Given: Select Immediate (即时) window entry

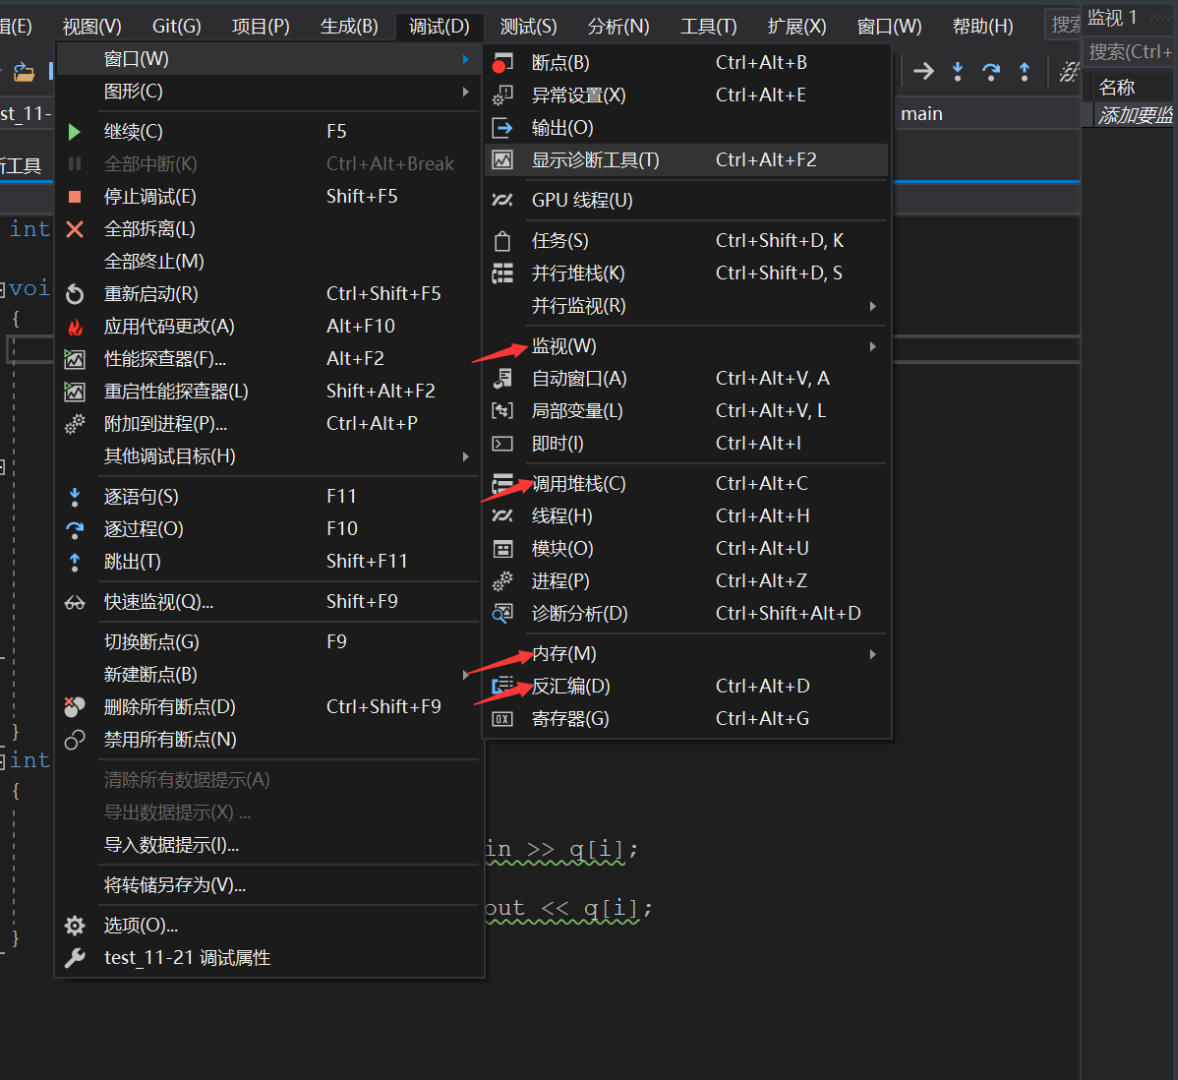Looking at the screenshot, I should pos(687,444).
